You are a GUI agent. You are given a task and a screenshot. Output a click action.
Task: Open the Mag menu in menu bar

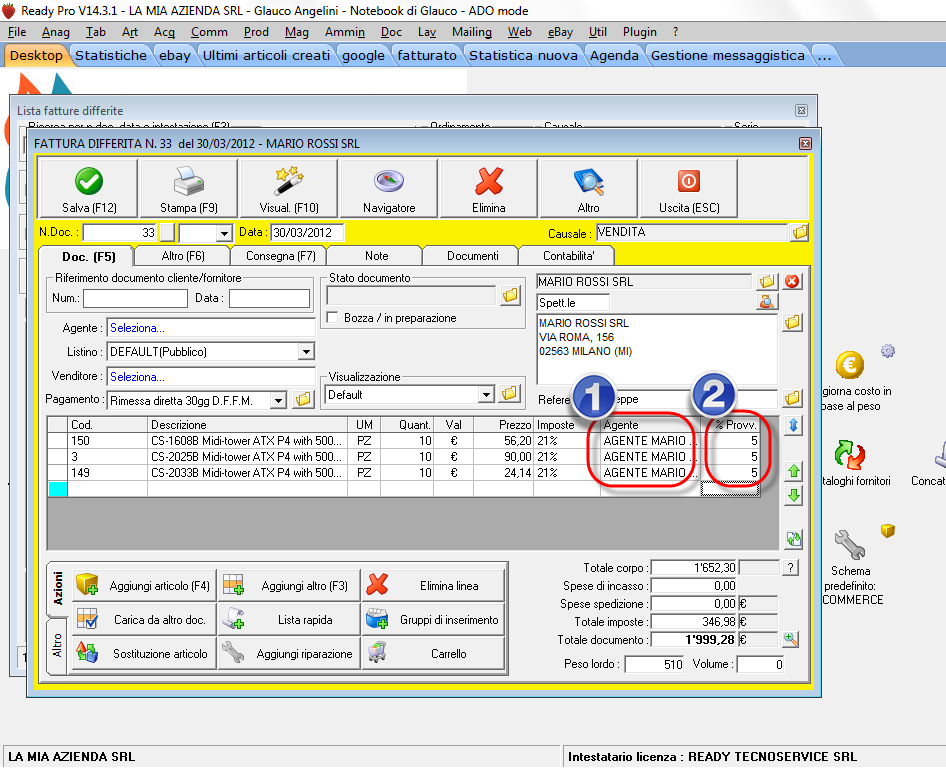coord(296,32)
